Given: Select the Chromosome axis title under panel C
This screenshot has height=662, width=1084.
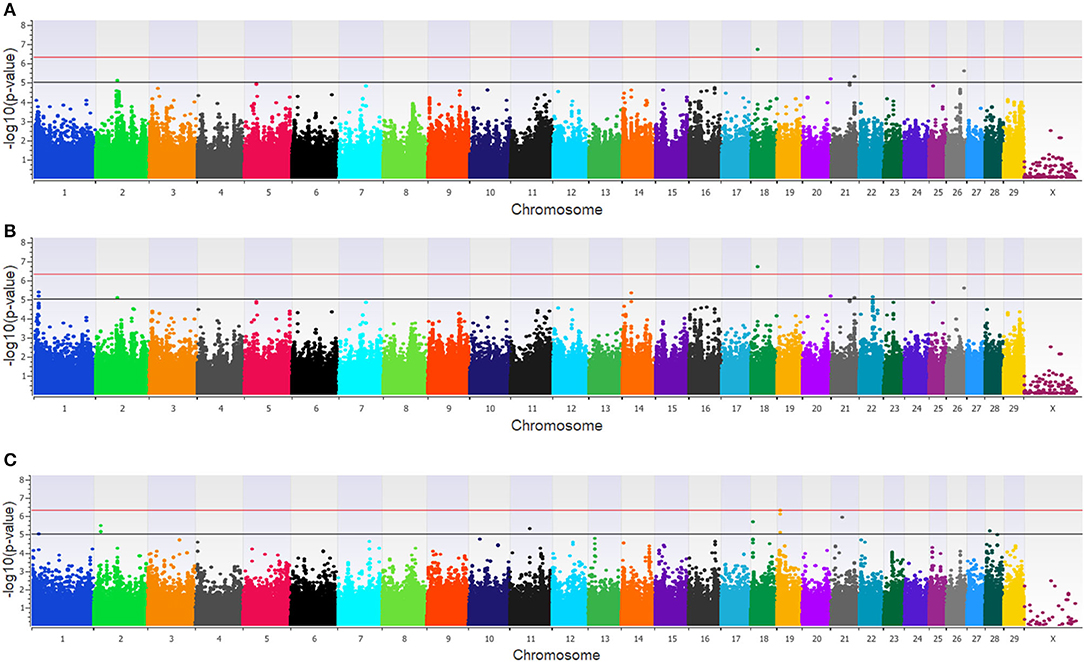Looking at the screenshot, I should pyautogui.click(x=557, y=654).
